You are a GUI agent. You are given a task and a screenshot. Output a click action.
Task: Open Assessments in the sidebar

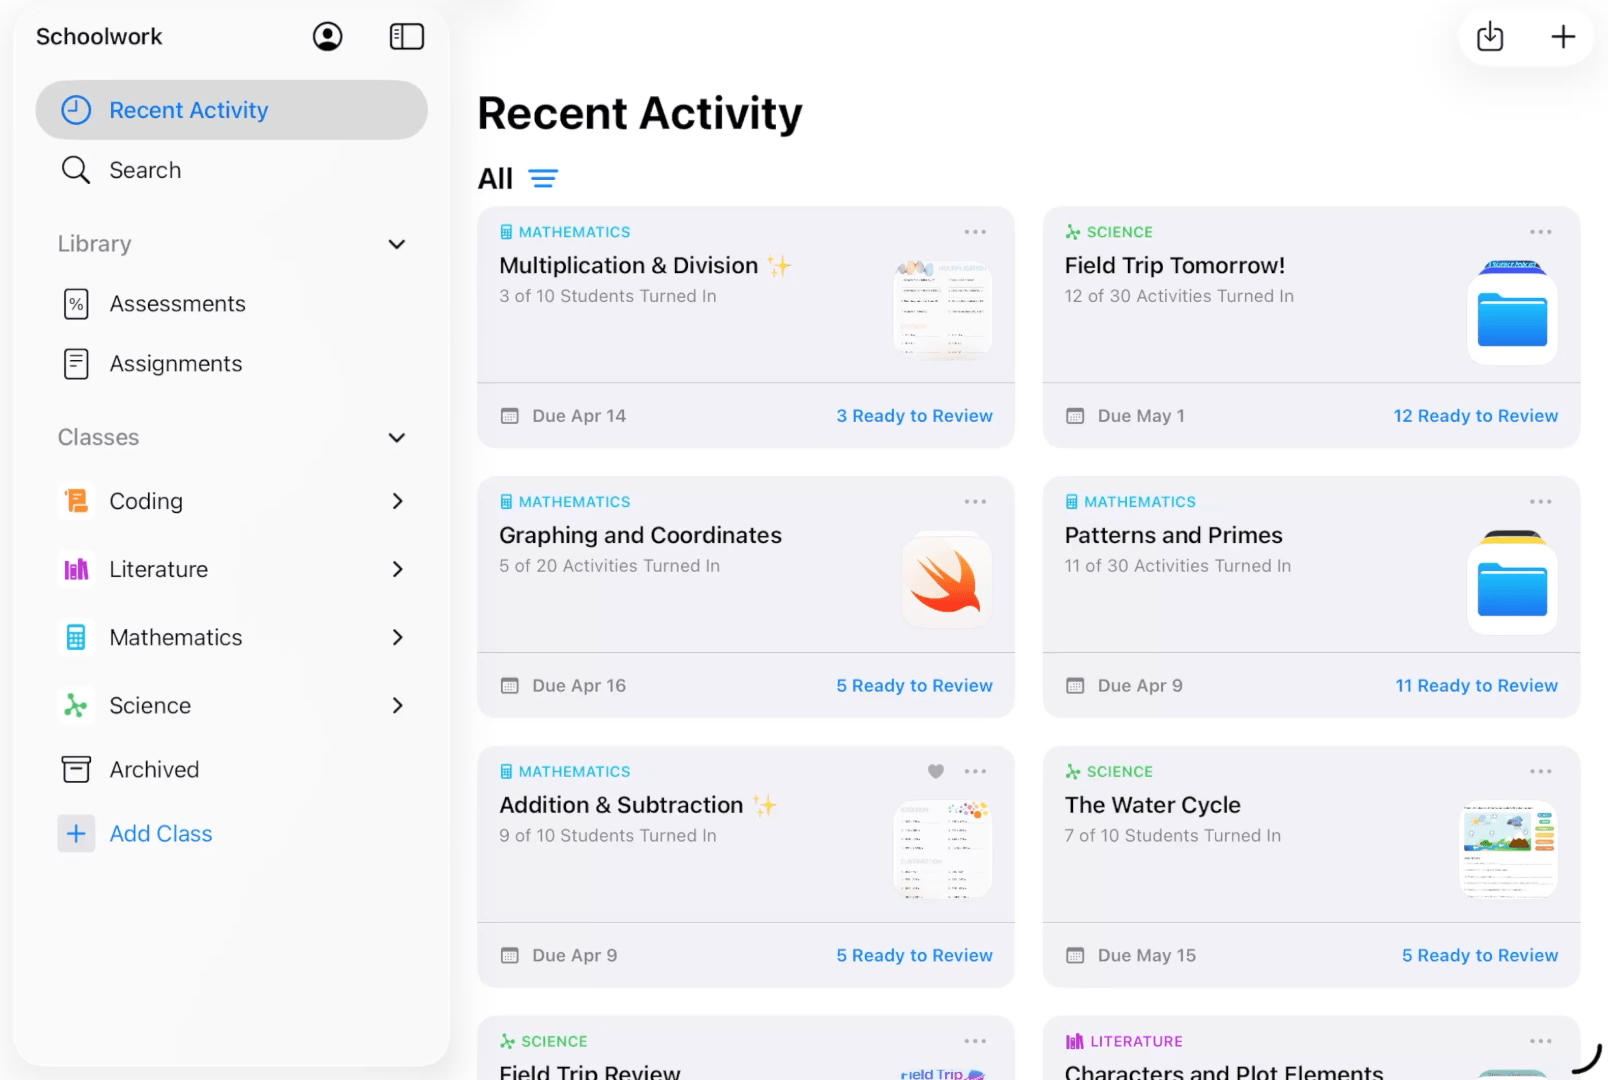[177, 303]
